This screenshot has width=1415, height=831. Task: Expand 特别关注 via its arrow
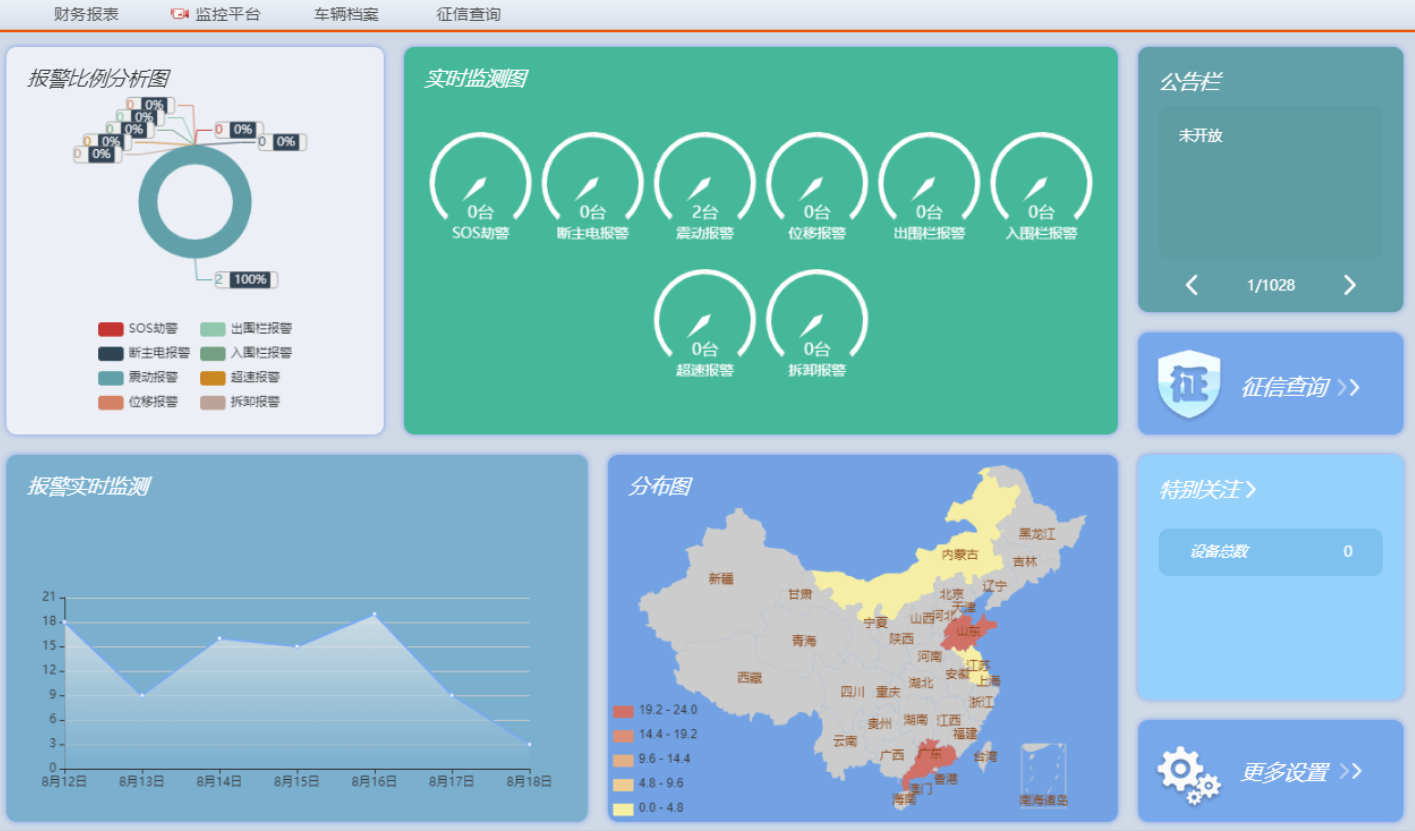tap(1251, 490)
